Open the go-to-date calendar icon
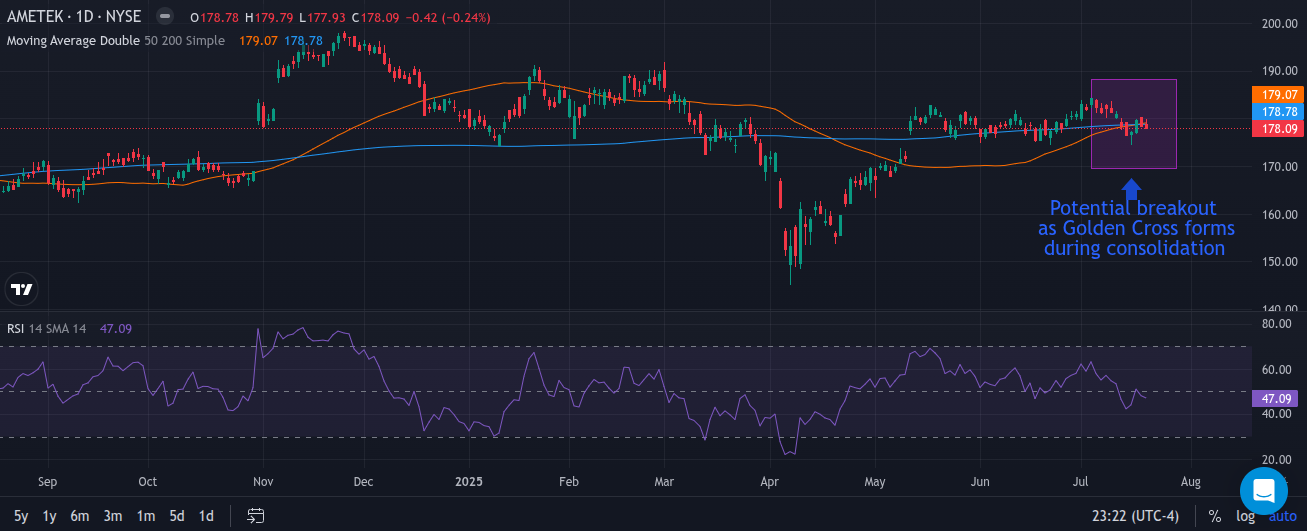This screenshot has width=1307, height=531. tap(256, 516)
